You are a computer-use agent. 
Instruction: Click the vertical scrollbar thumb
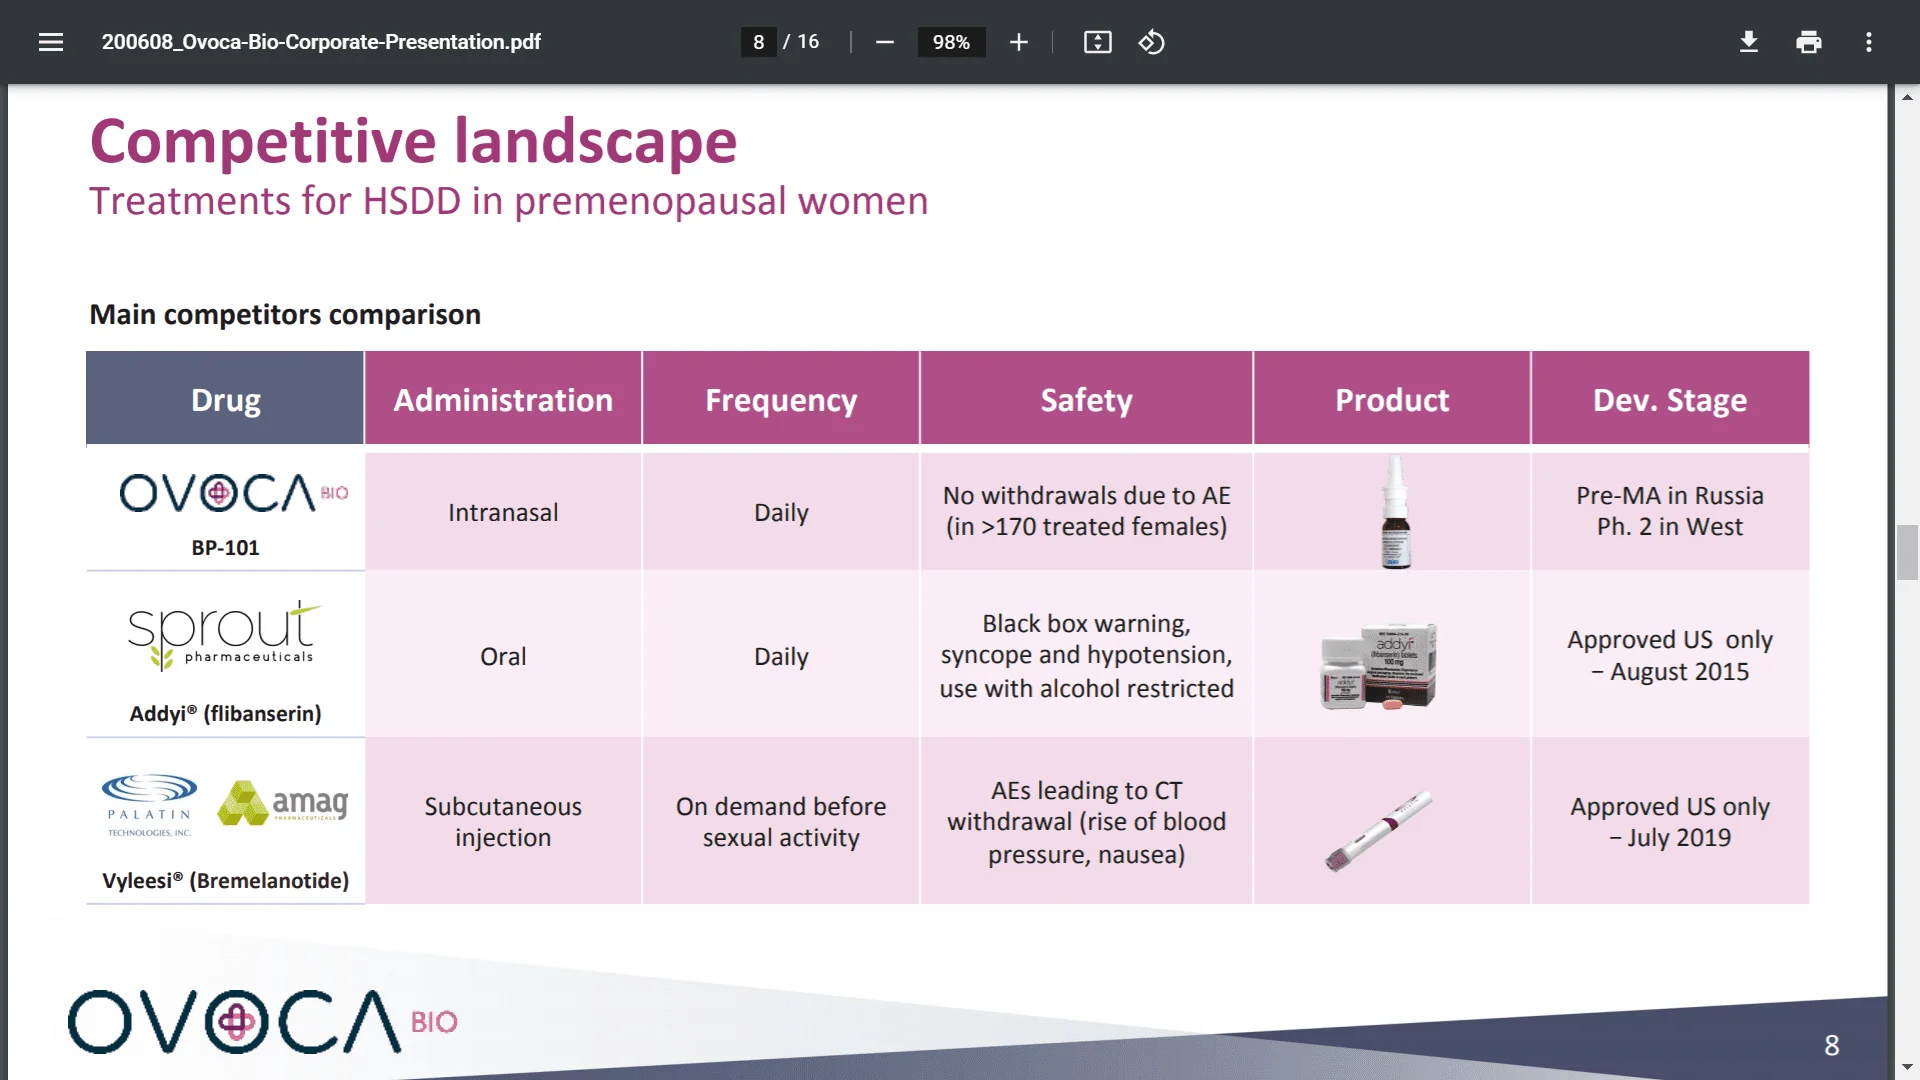coord(1907,551)
